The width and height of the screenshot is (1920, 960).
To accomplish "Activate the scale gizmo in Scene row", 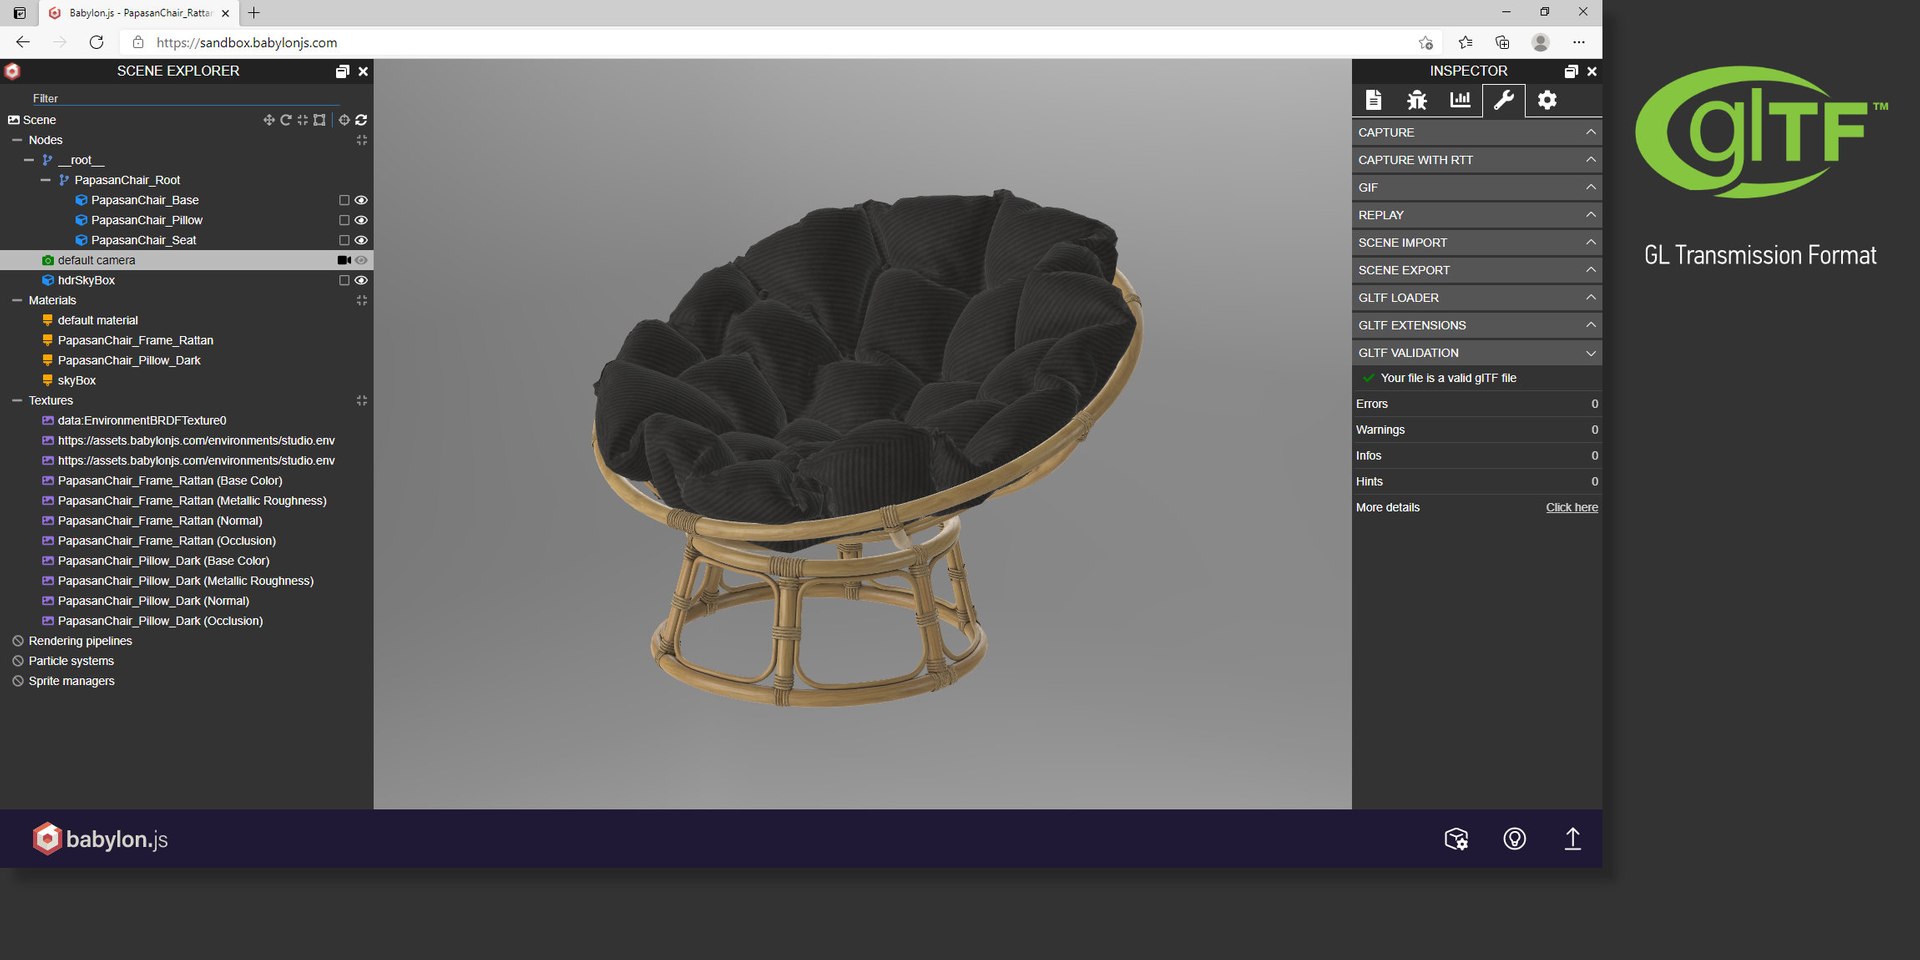I will click(302, 120).
